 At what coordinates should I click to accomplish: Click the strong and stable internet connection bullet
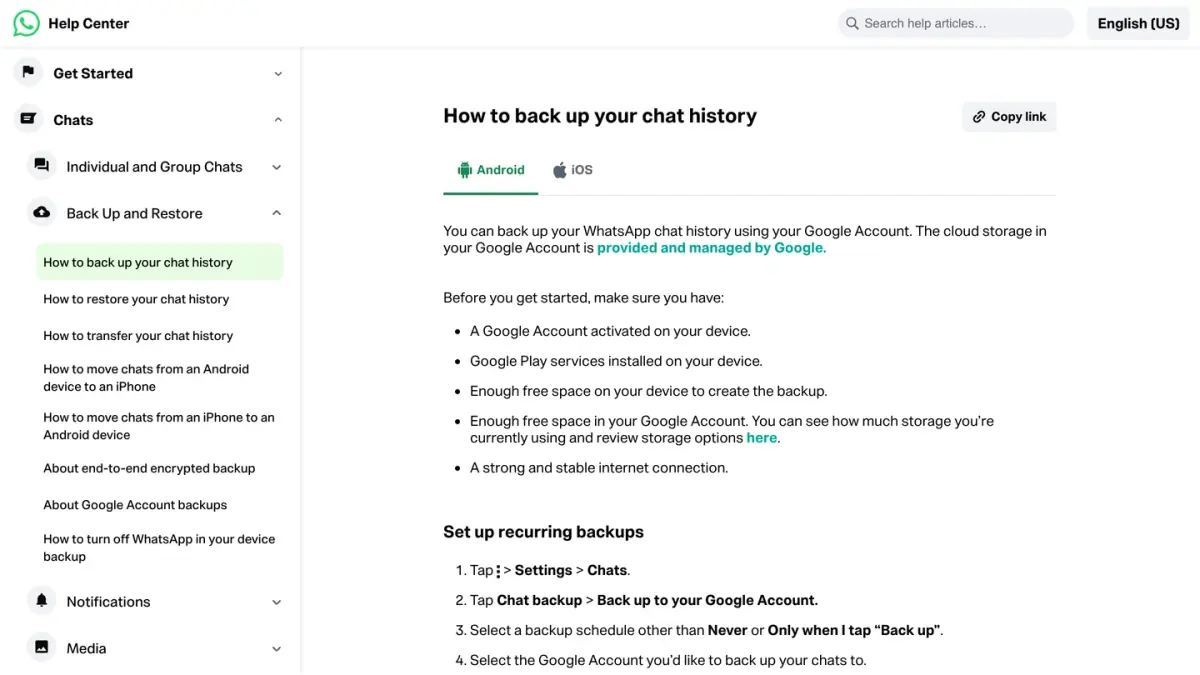click(x=599, y=467)
